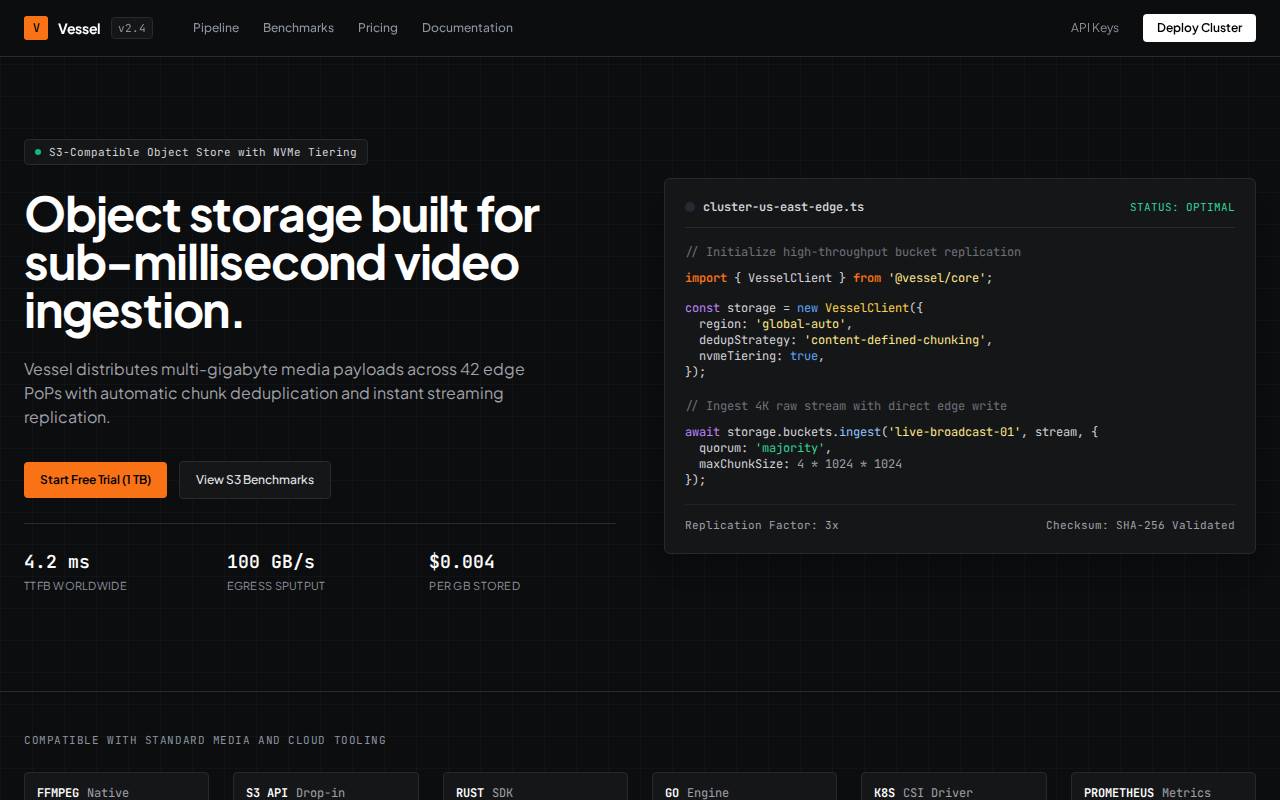Viewport: 1280px width, 800px height.
Task: Click green status dot in S3-Compatible badge
Action: point(38,152)
